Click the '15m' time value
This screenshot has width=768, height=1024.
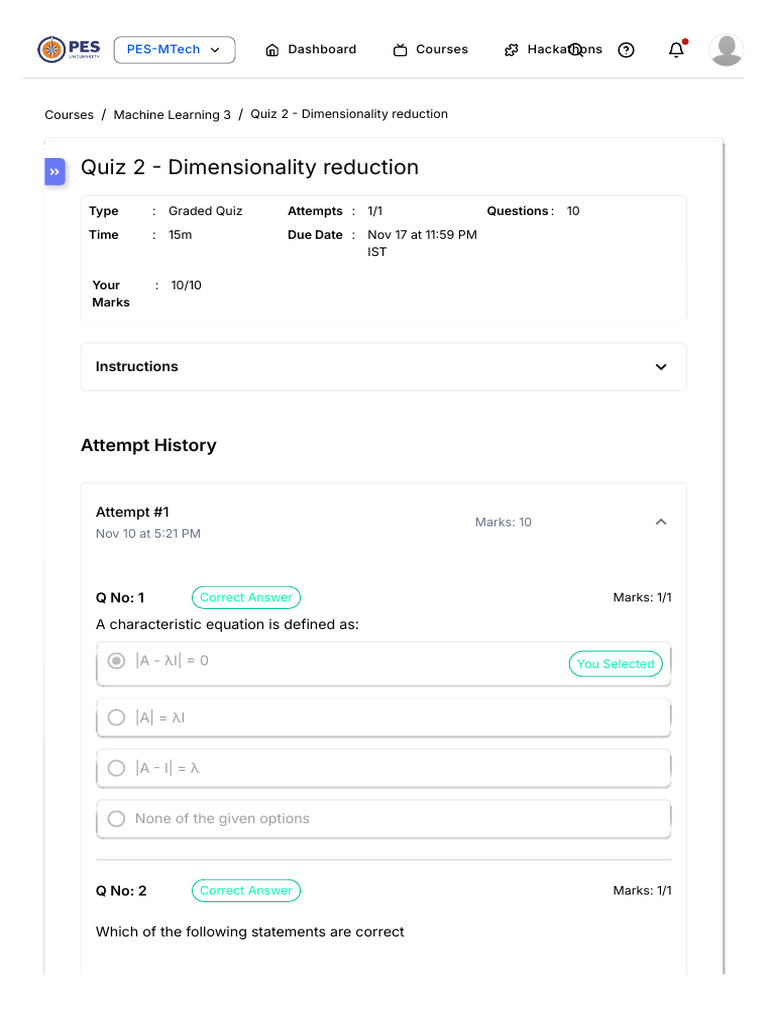180,235
